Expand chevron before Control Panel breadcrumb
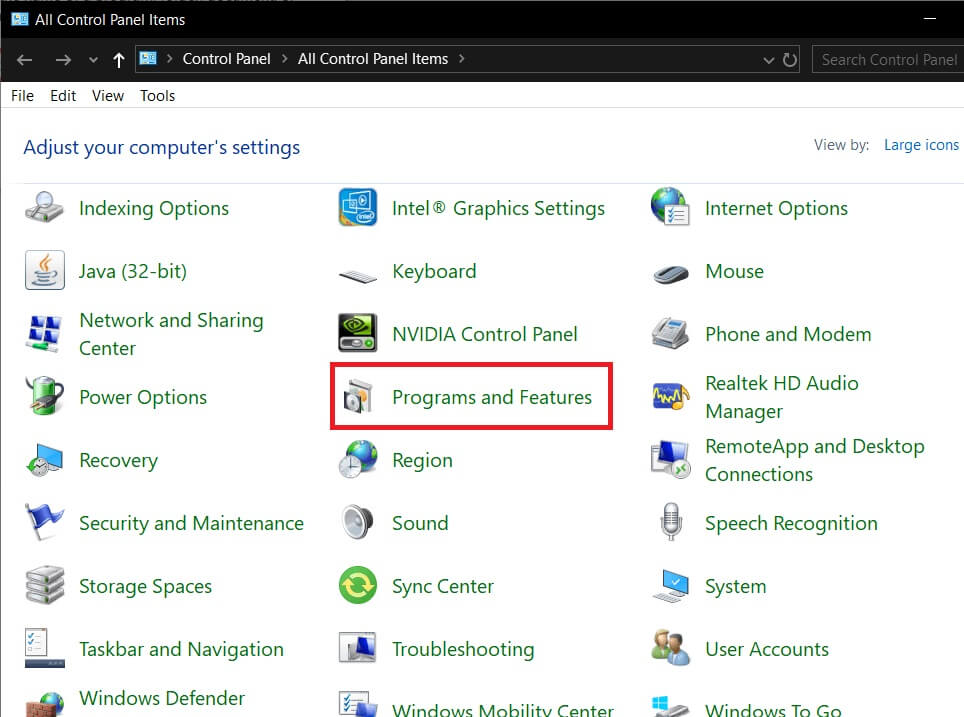Screen dimensions: 964x717 tap(169, 59)
